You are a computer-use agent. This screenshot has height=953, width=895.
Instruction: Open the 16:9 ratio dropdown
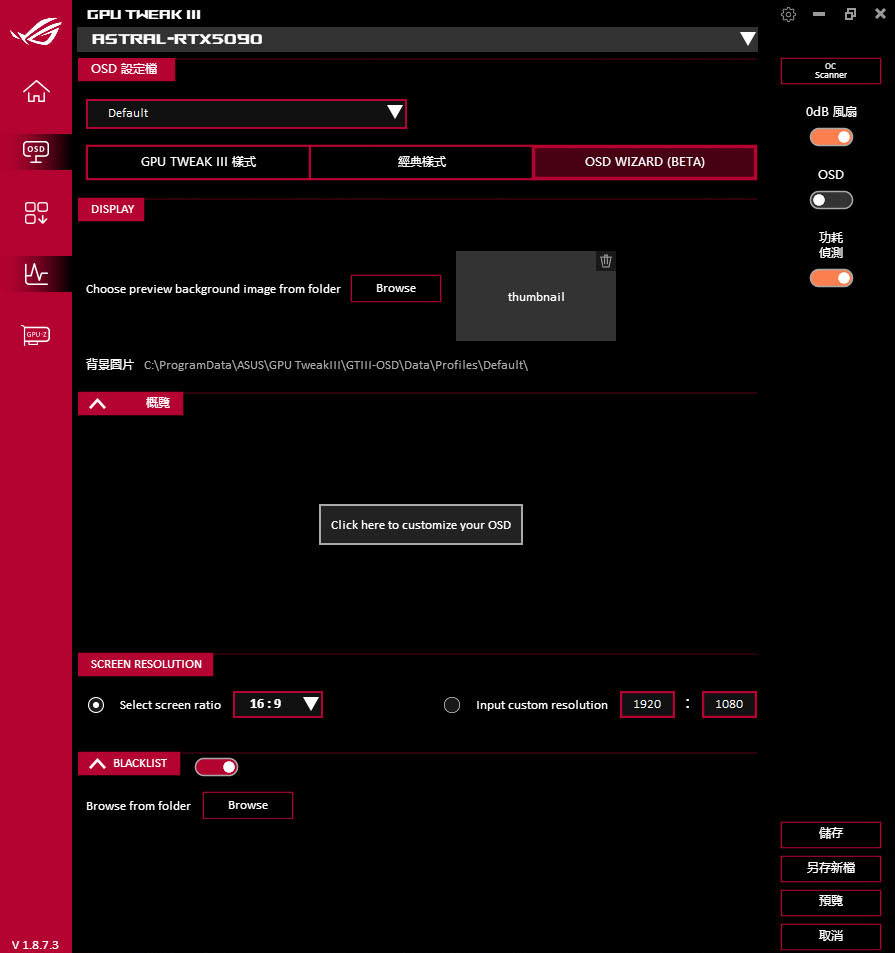(278, 704)
